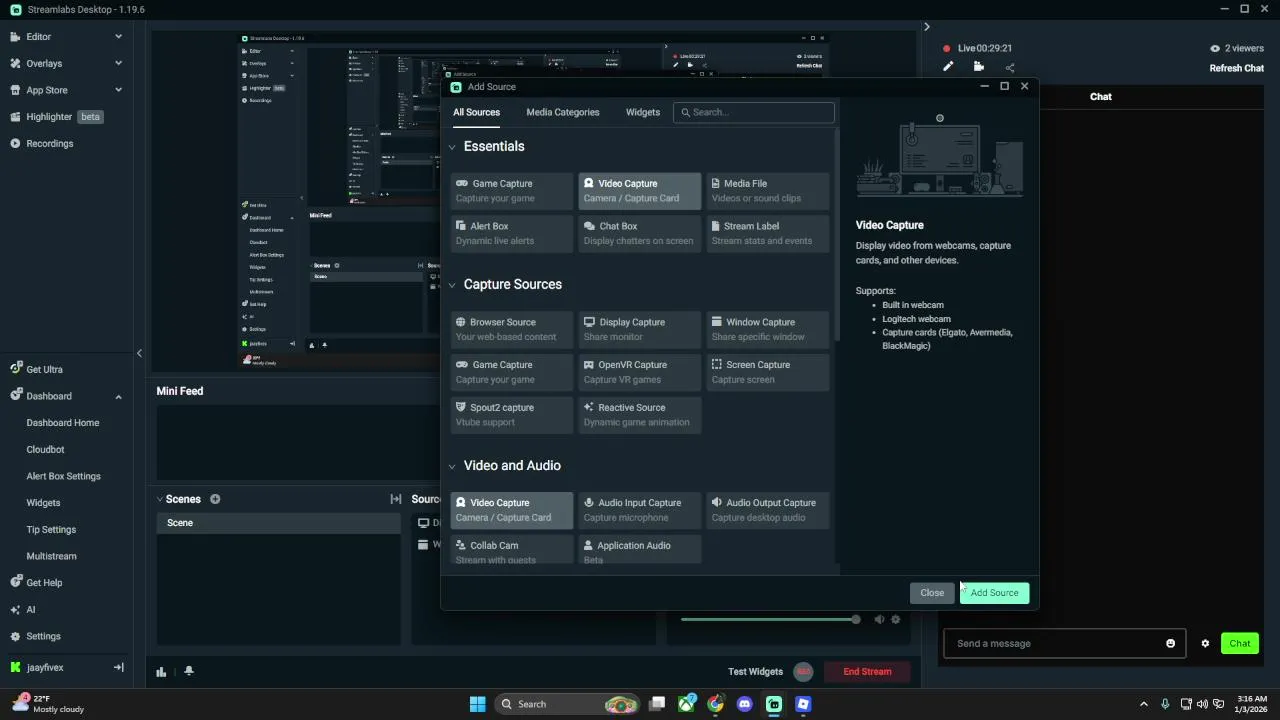
Task: Select the Scene item in Scenes list
Action: (278, 523)
